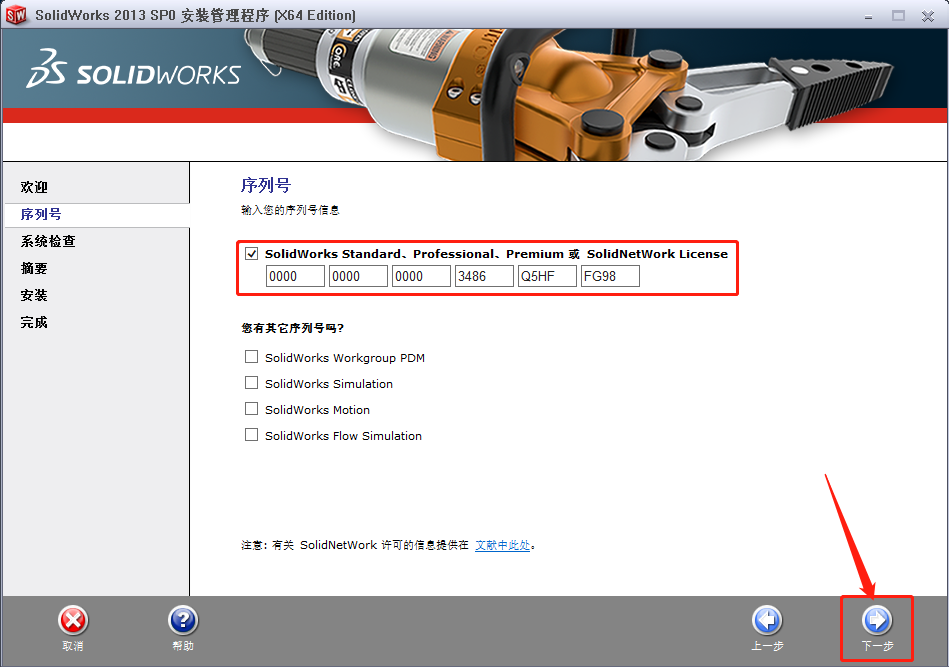Screen dimensions: 949x667
Task: Go back with the 上一步 arrow icon
Action: 767,620
